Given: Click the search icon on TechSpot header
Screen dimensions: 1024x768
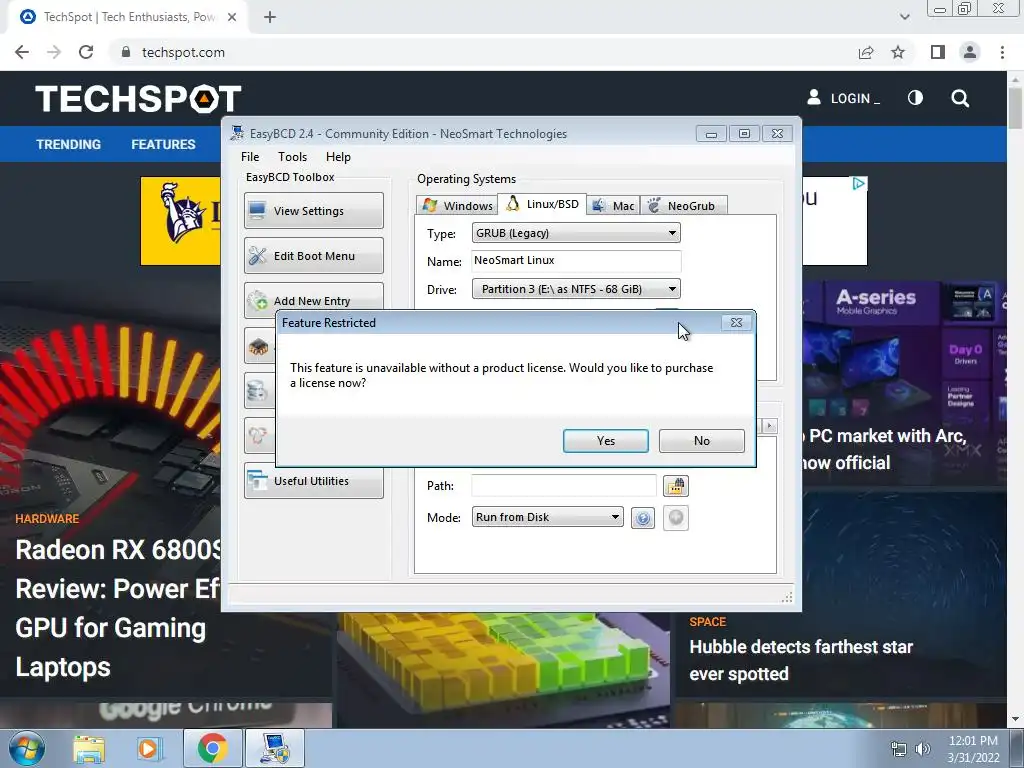Looking at the screenshot, I should (960, 99).
